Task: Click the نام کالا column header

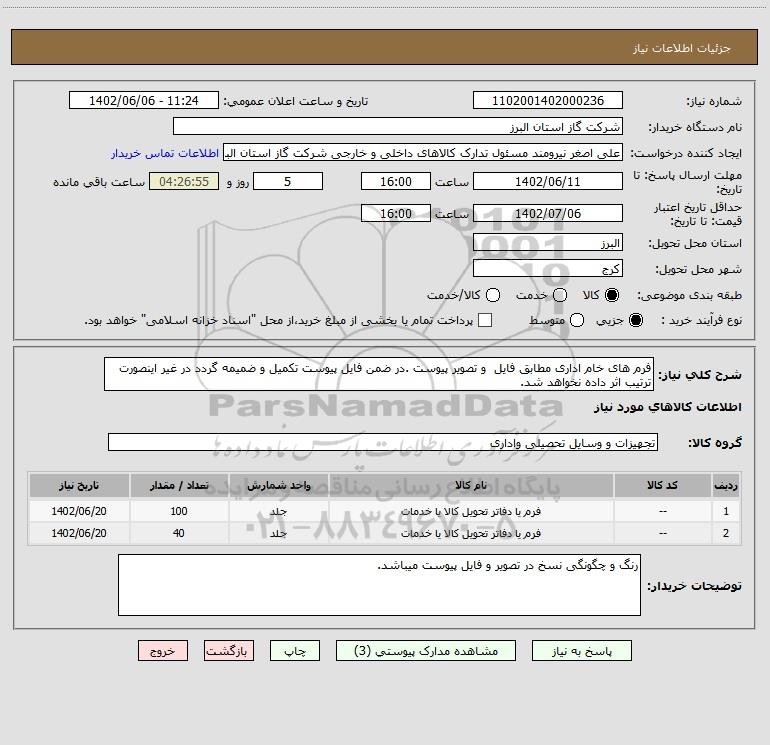Action: [471, 485]
